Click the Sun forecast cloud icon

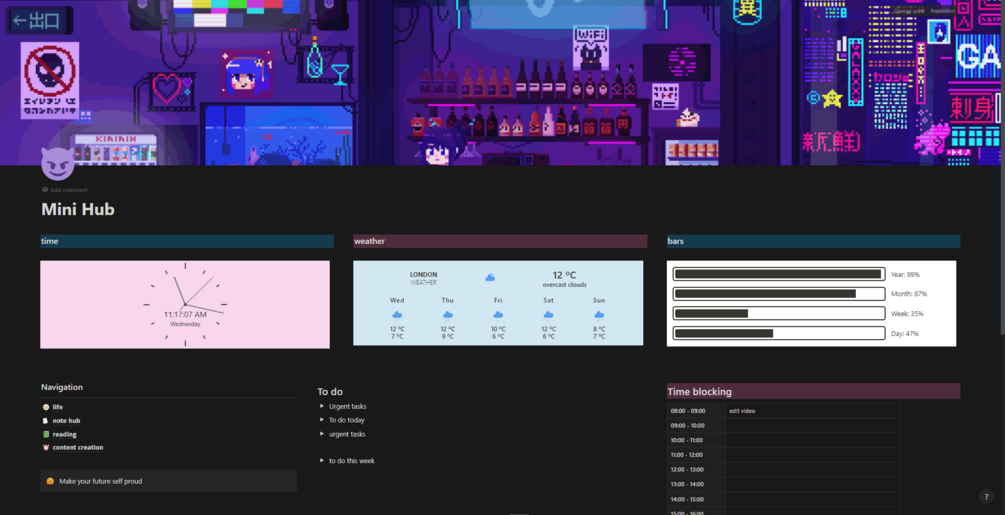coord(599,315)
